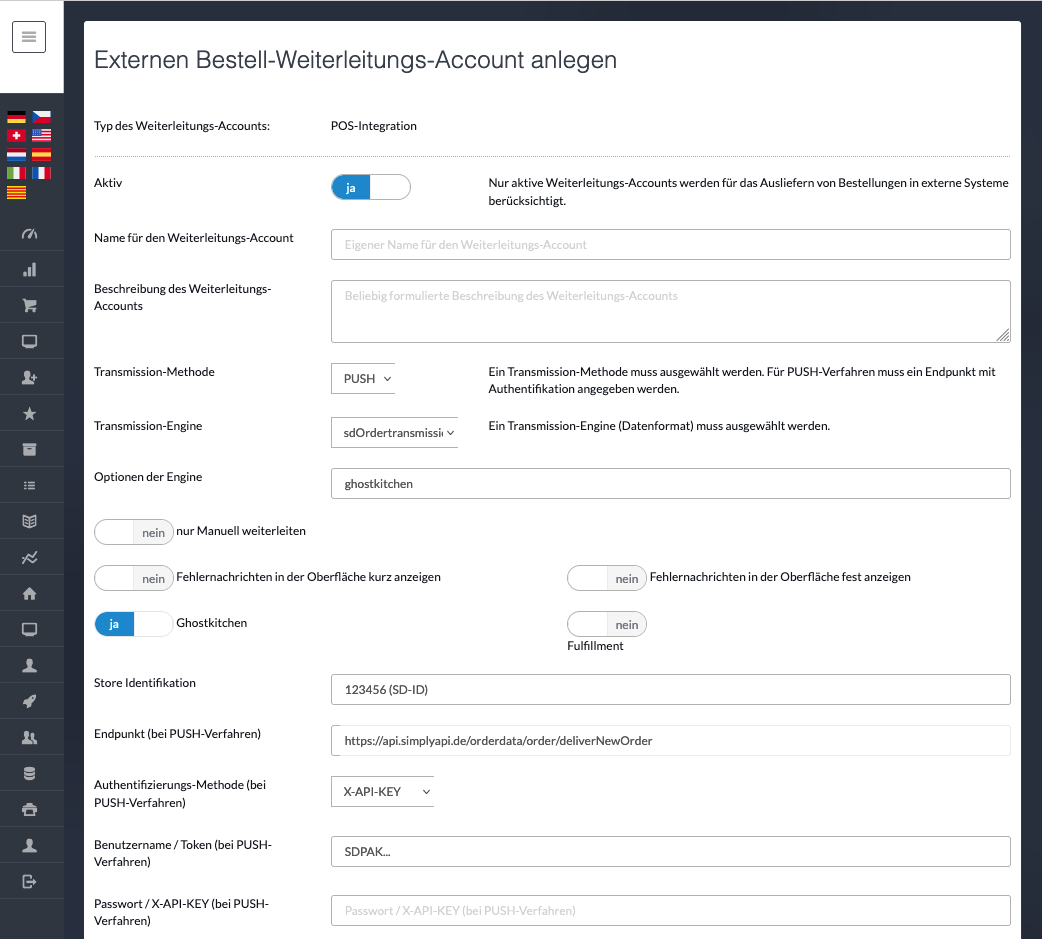
Task: Switch language via the German flag
Action: [17, 117]
